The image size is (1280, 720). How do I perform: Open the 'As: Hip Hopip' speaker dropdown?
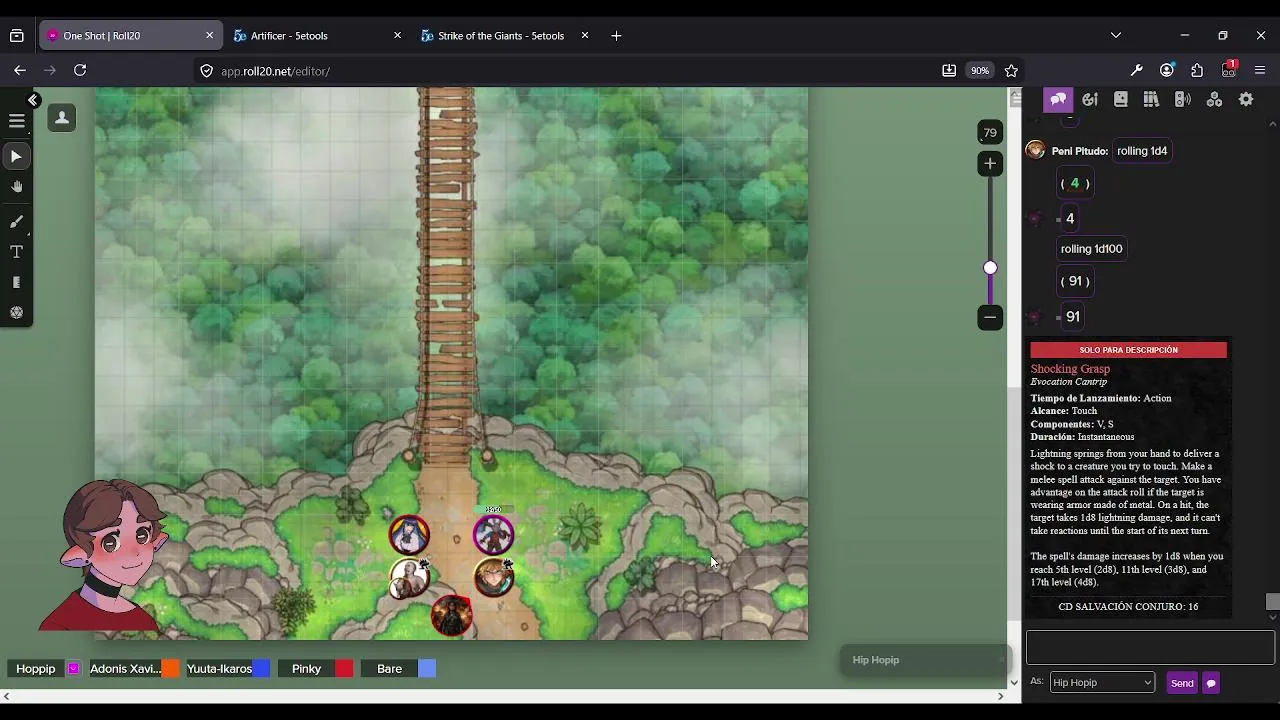coord(1102,683)
